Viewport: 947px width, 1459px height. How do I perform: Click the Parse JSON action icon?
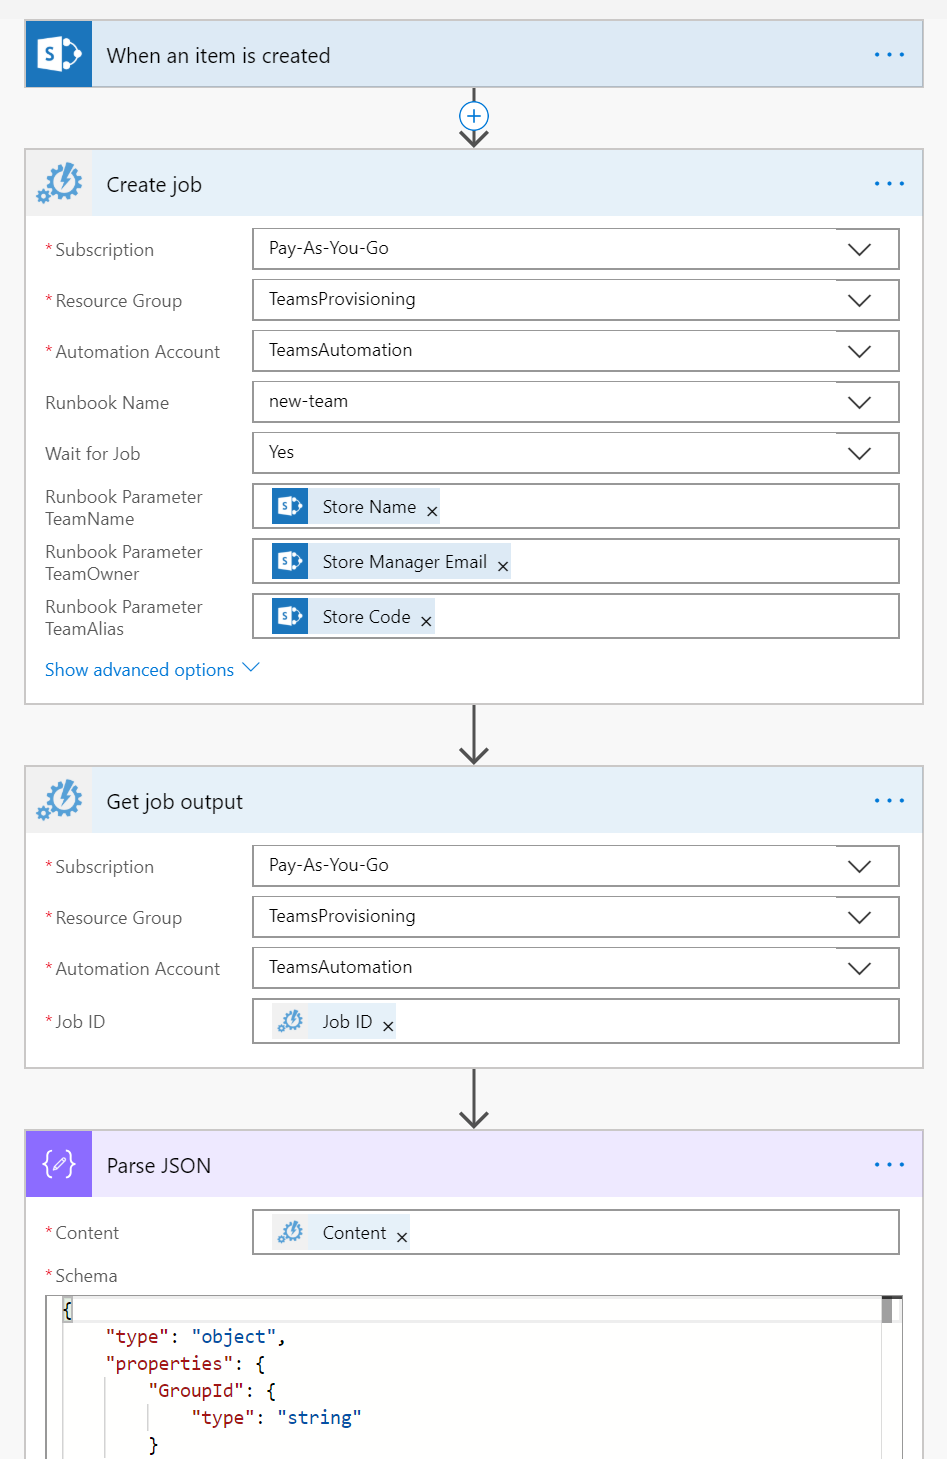[59, 1165]
